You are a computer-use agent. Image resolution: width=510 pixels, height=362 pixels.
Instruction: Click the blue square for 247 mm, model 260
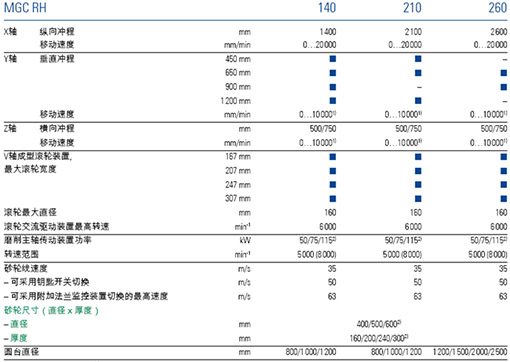coord(504,185)
